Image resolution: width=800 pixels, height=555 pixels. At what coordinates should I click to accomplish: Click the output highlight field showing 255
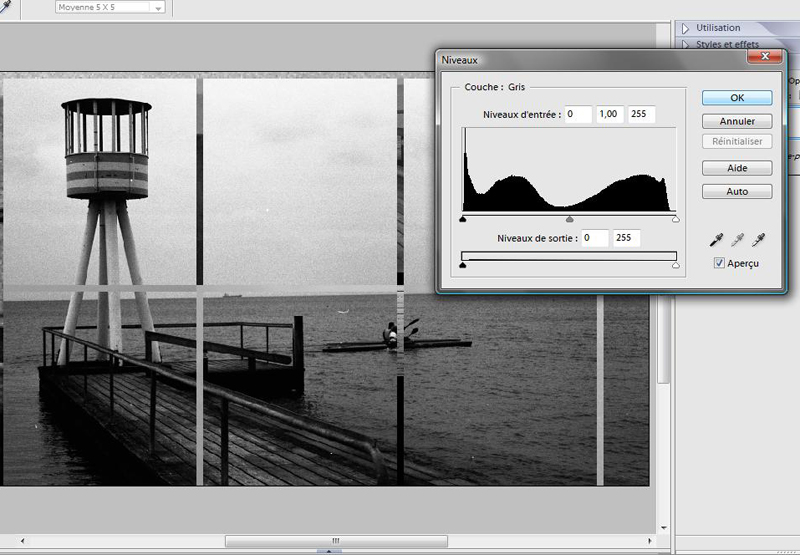[x=627, y=238]
